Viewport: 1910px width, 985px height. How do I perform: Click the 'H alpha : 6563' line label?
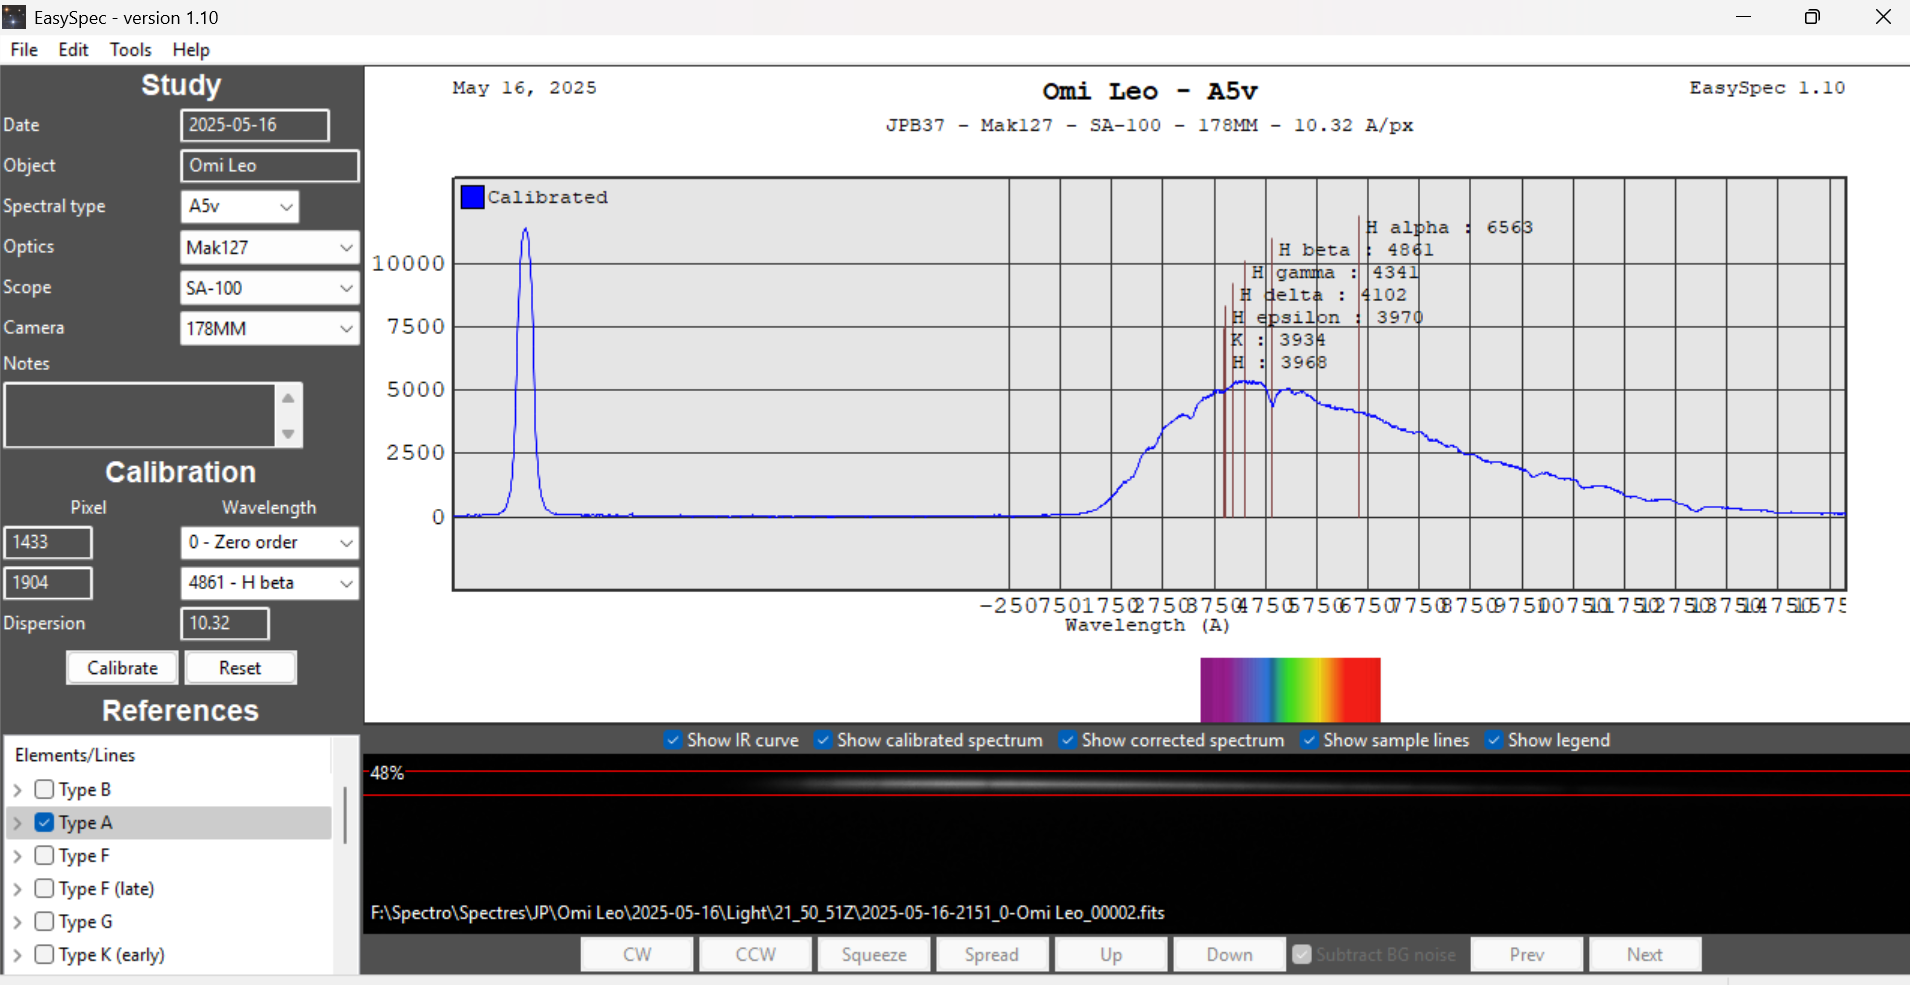[1449, 227]
